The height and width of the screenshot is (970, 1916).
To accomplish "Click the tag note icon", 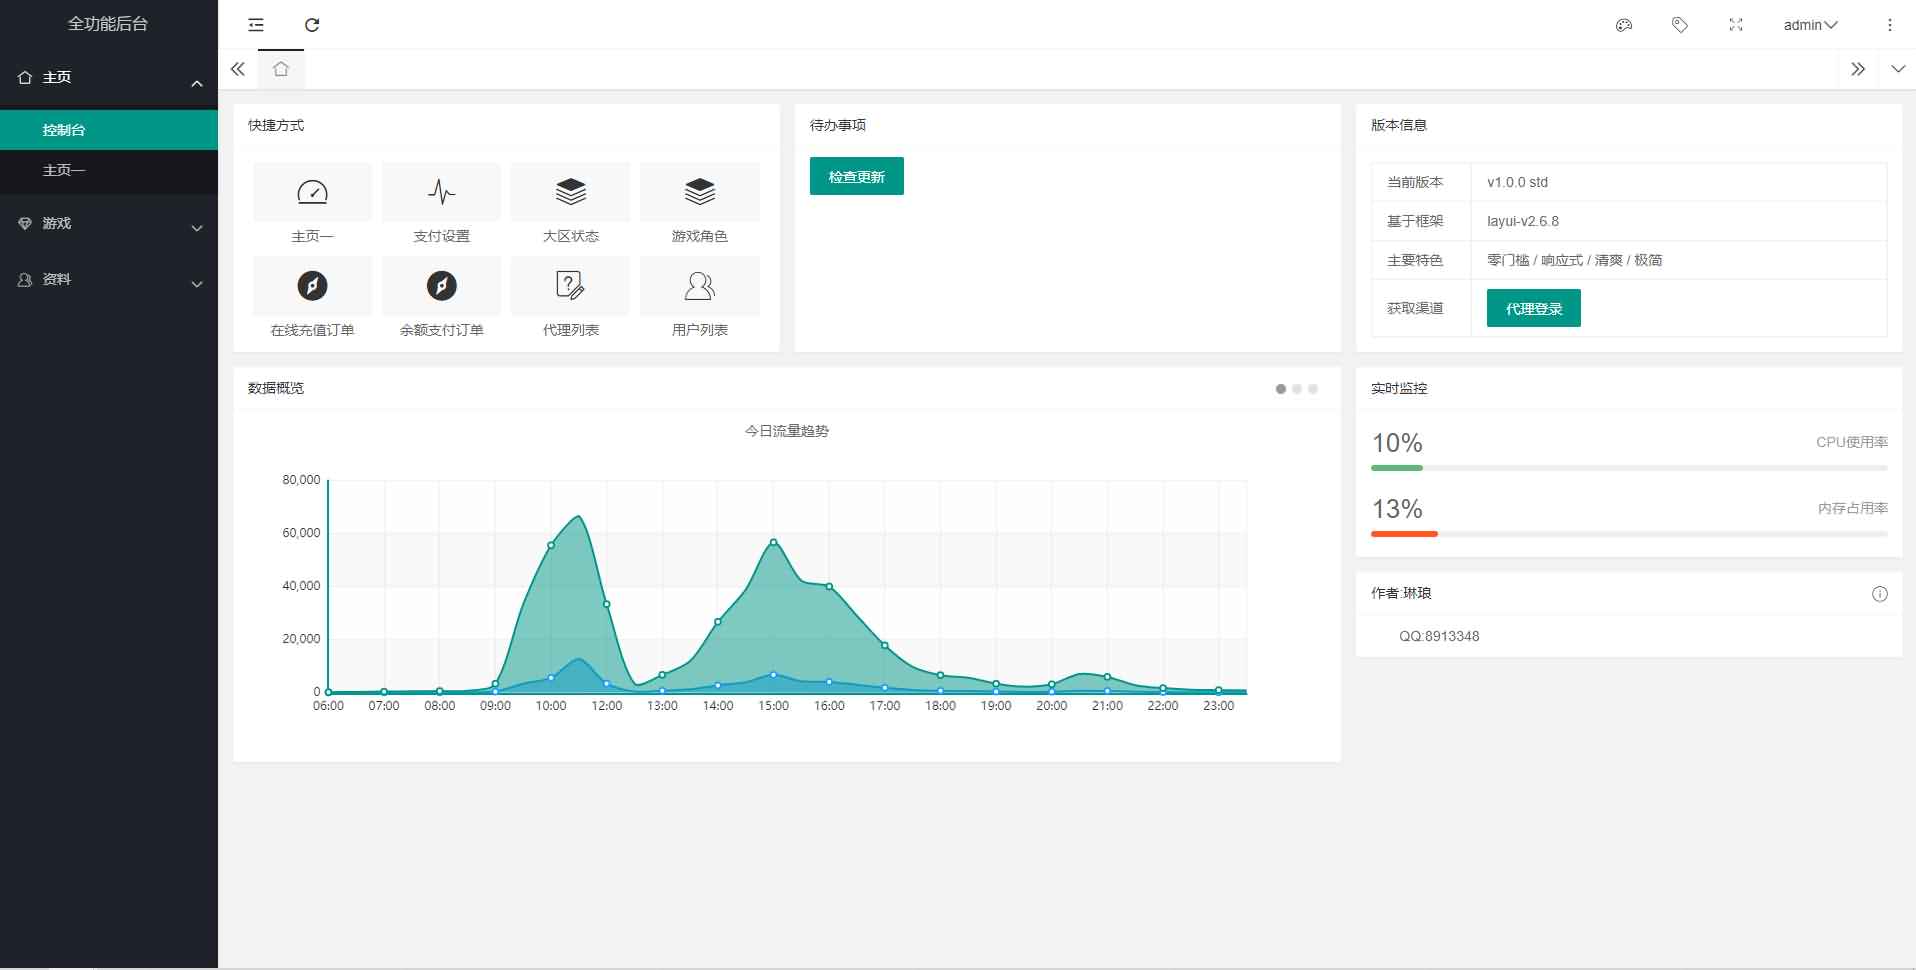I will coord(1680,25).
